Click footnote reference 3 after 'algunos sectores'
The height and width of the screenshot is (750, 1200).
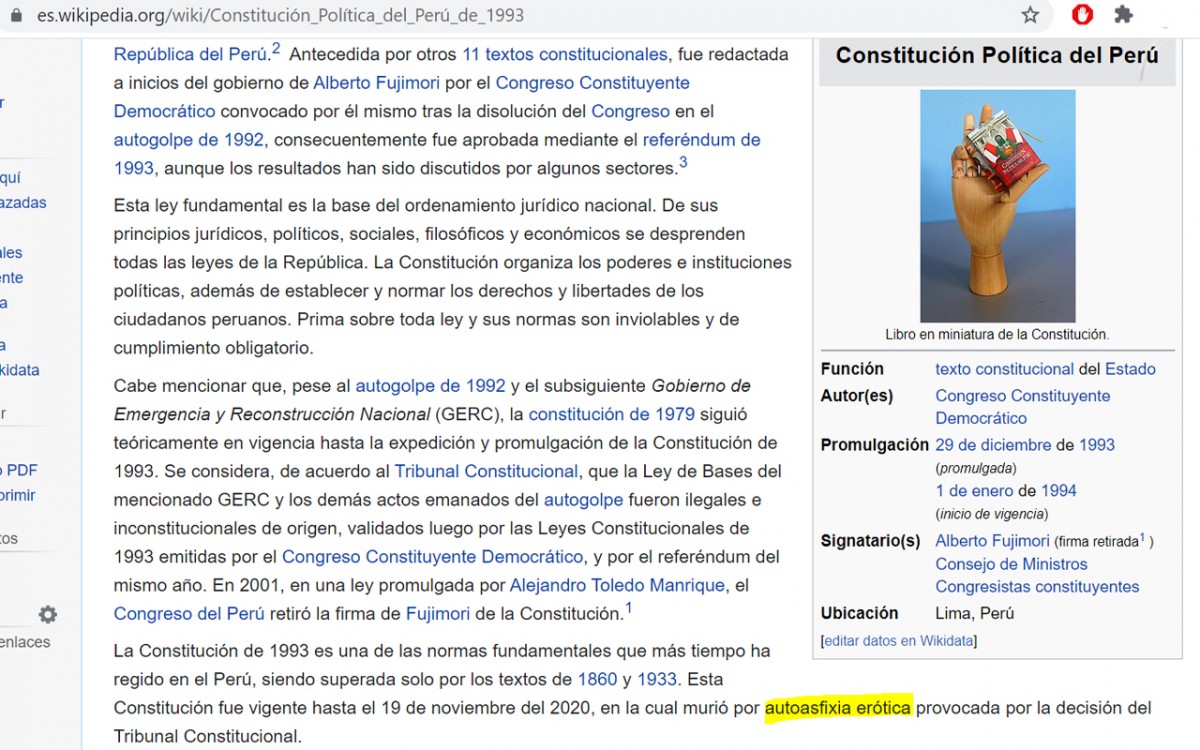683,162
